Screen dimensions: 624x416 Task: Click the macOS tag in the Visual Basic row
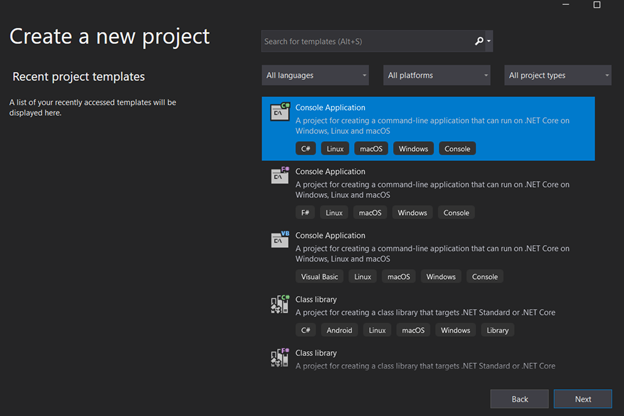(x=399, y=277)
